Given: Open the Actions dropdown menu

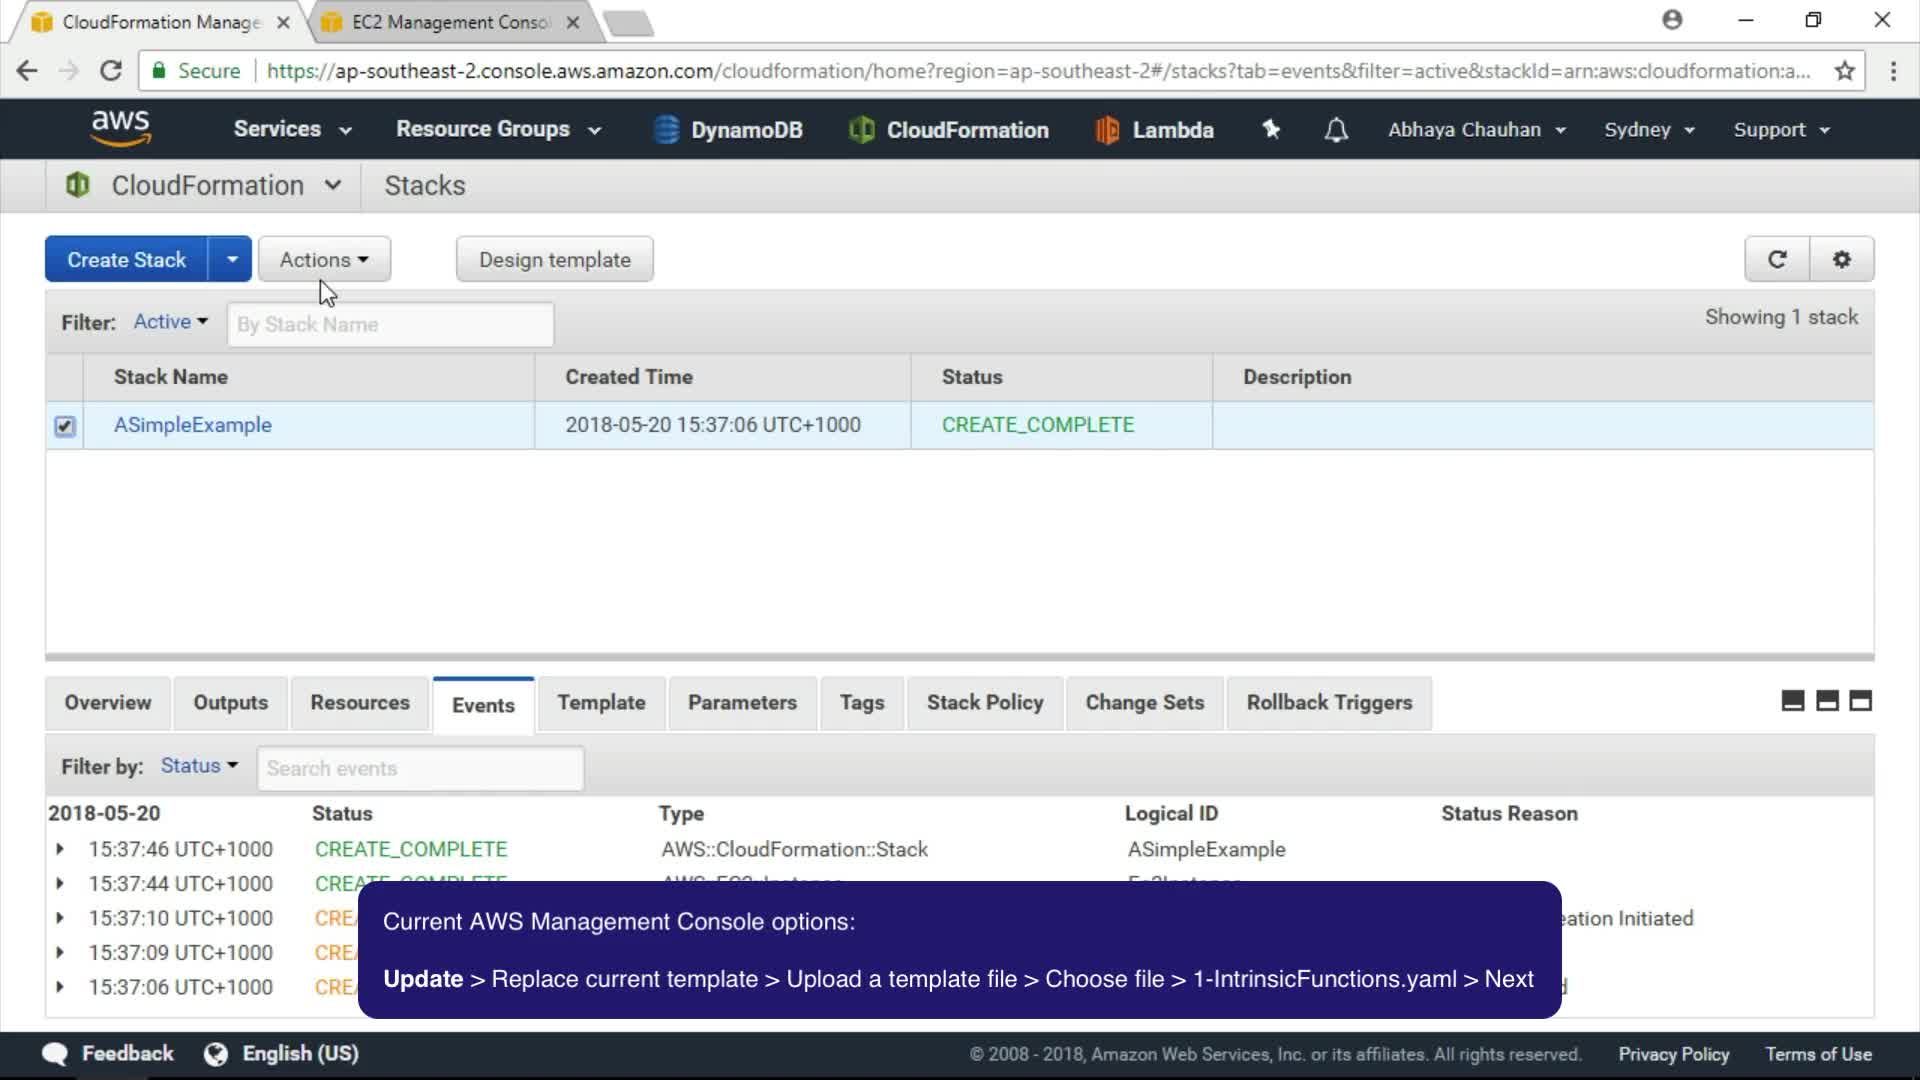Looking at the screenshot, I should pyautogui.click(x=324, y=260).
